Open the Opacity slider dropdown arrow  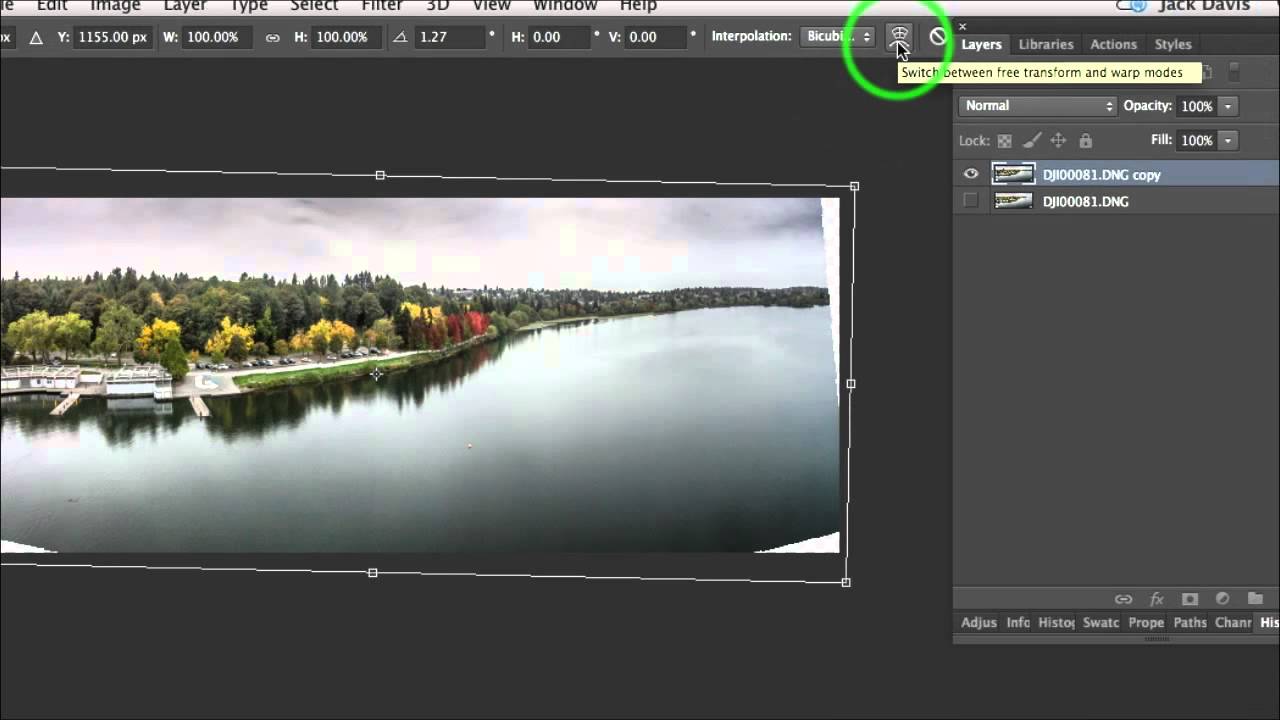(x=1228, y=106)
